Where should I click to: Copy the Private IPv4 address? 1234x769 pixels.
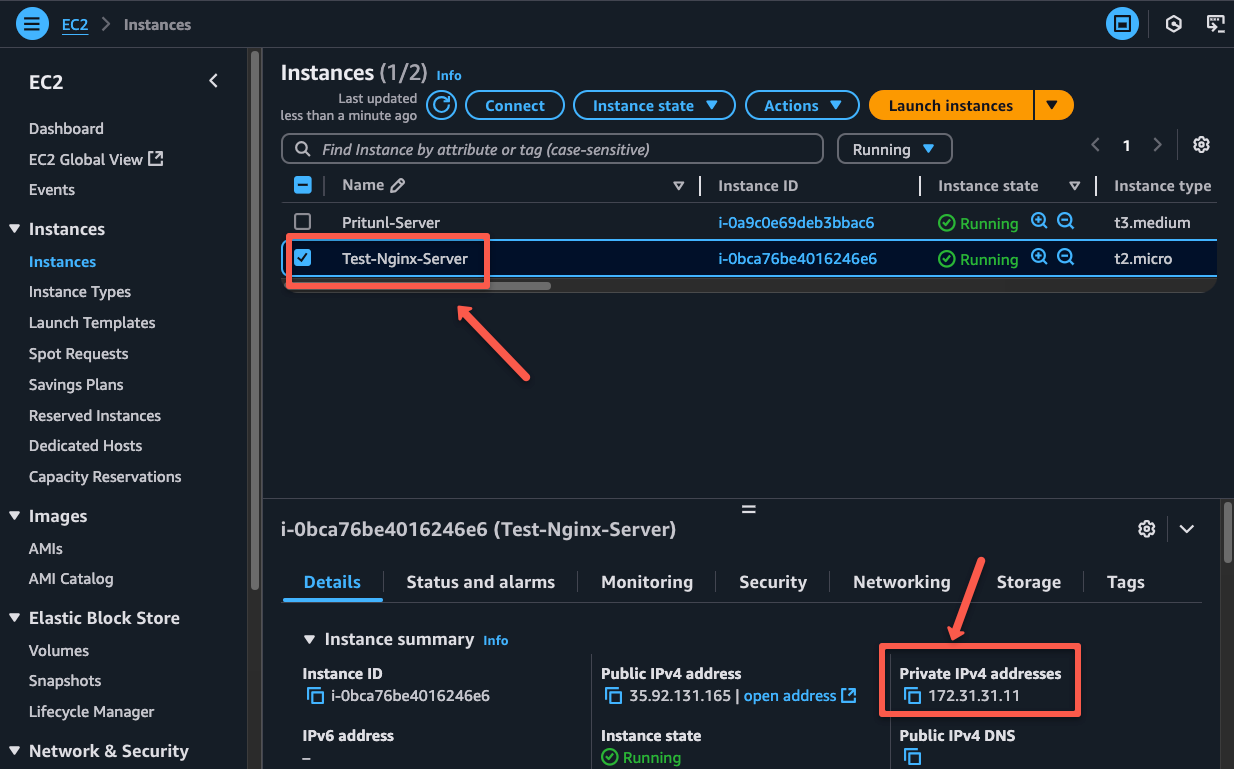point(912,696)
